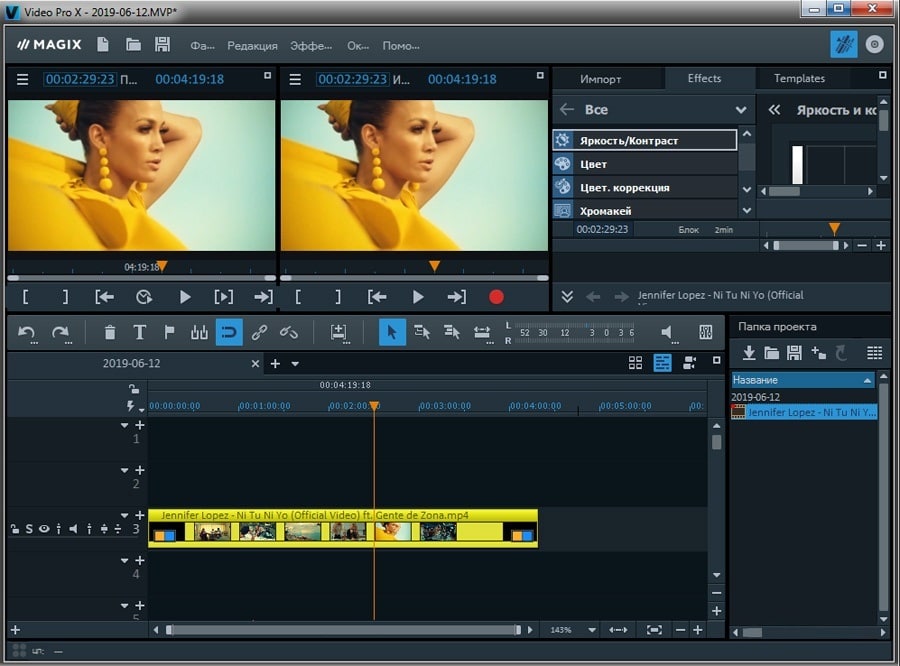The height and width of the screenshot is (666, 900).
Task: Click the horizontal timeline scrollbar
Action: [343, 630]
